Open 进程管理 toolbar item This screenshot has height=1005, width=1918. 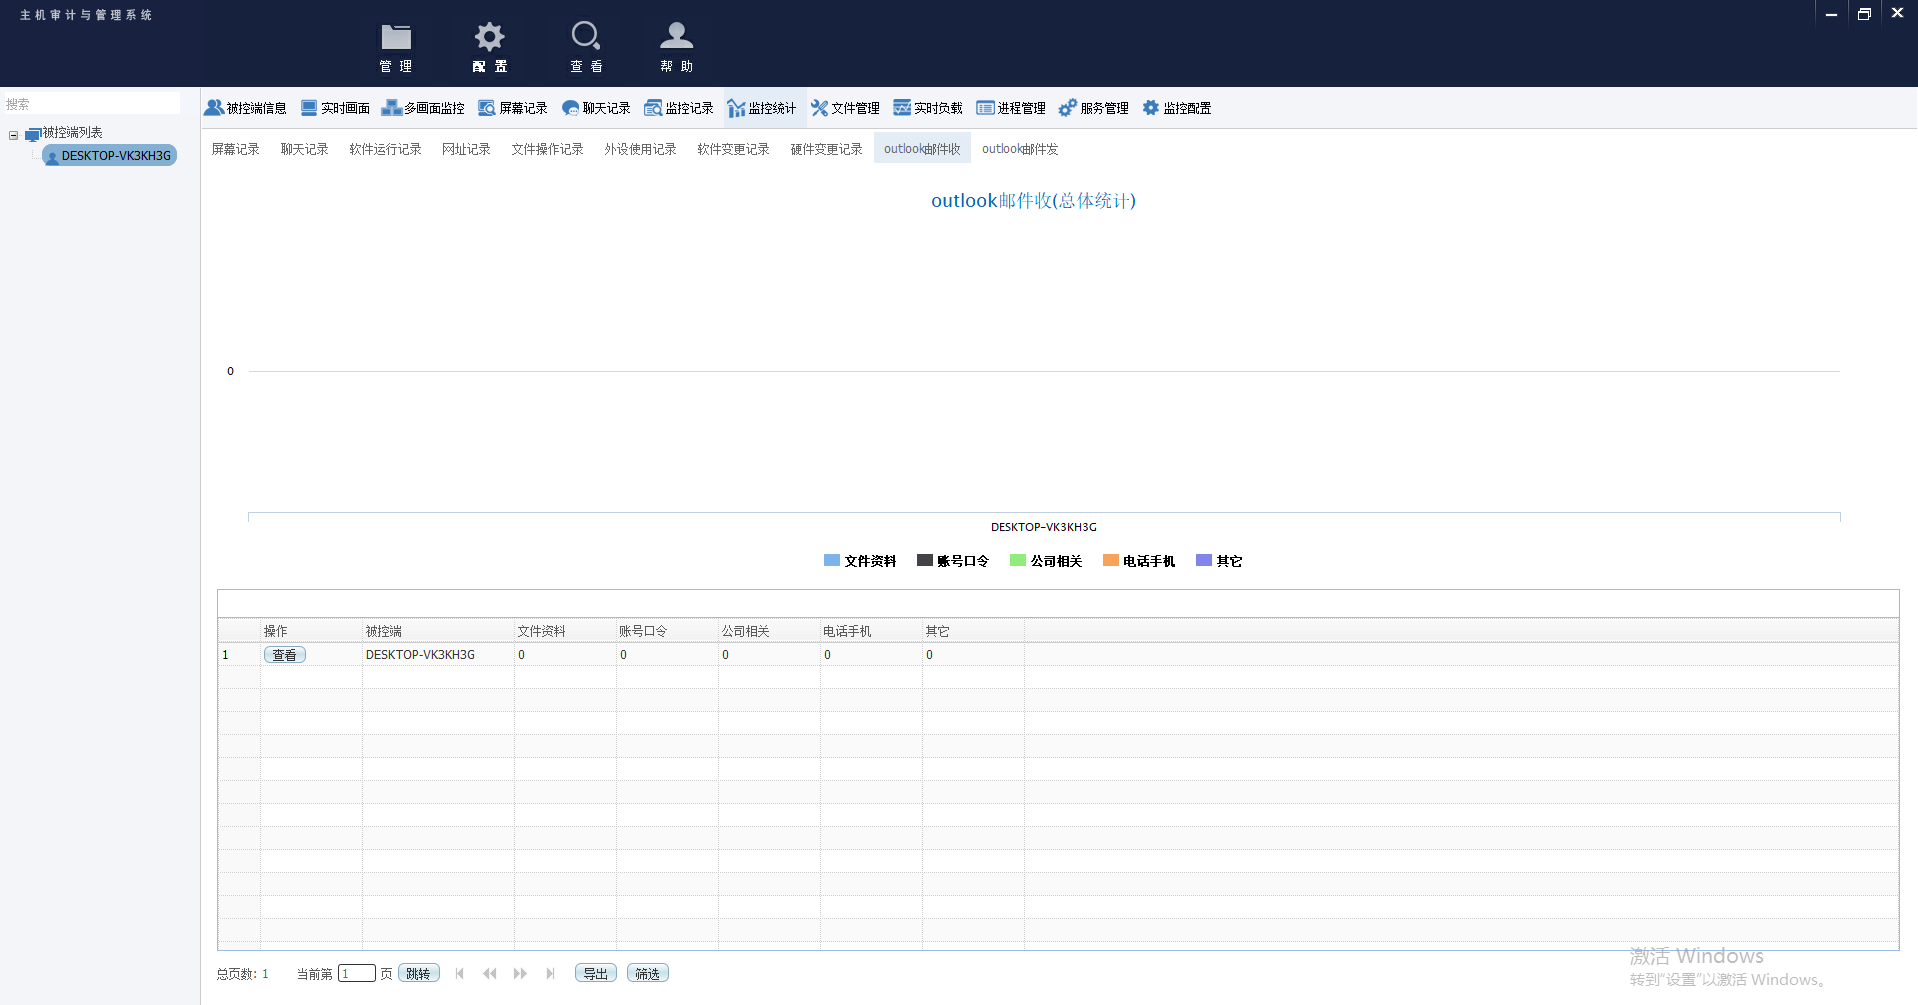1011,108
